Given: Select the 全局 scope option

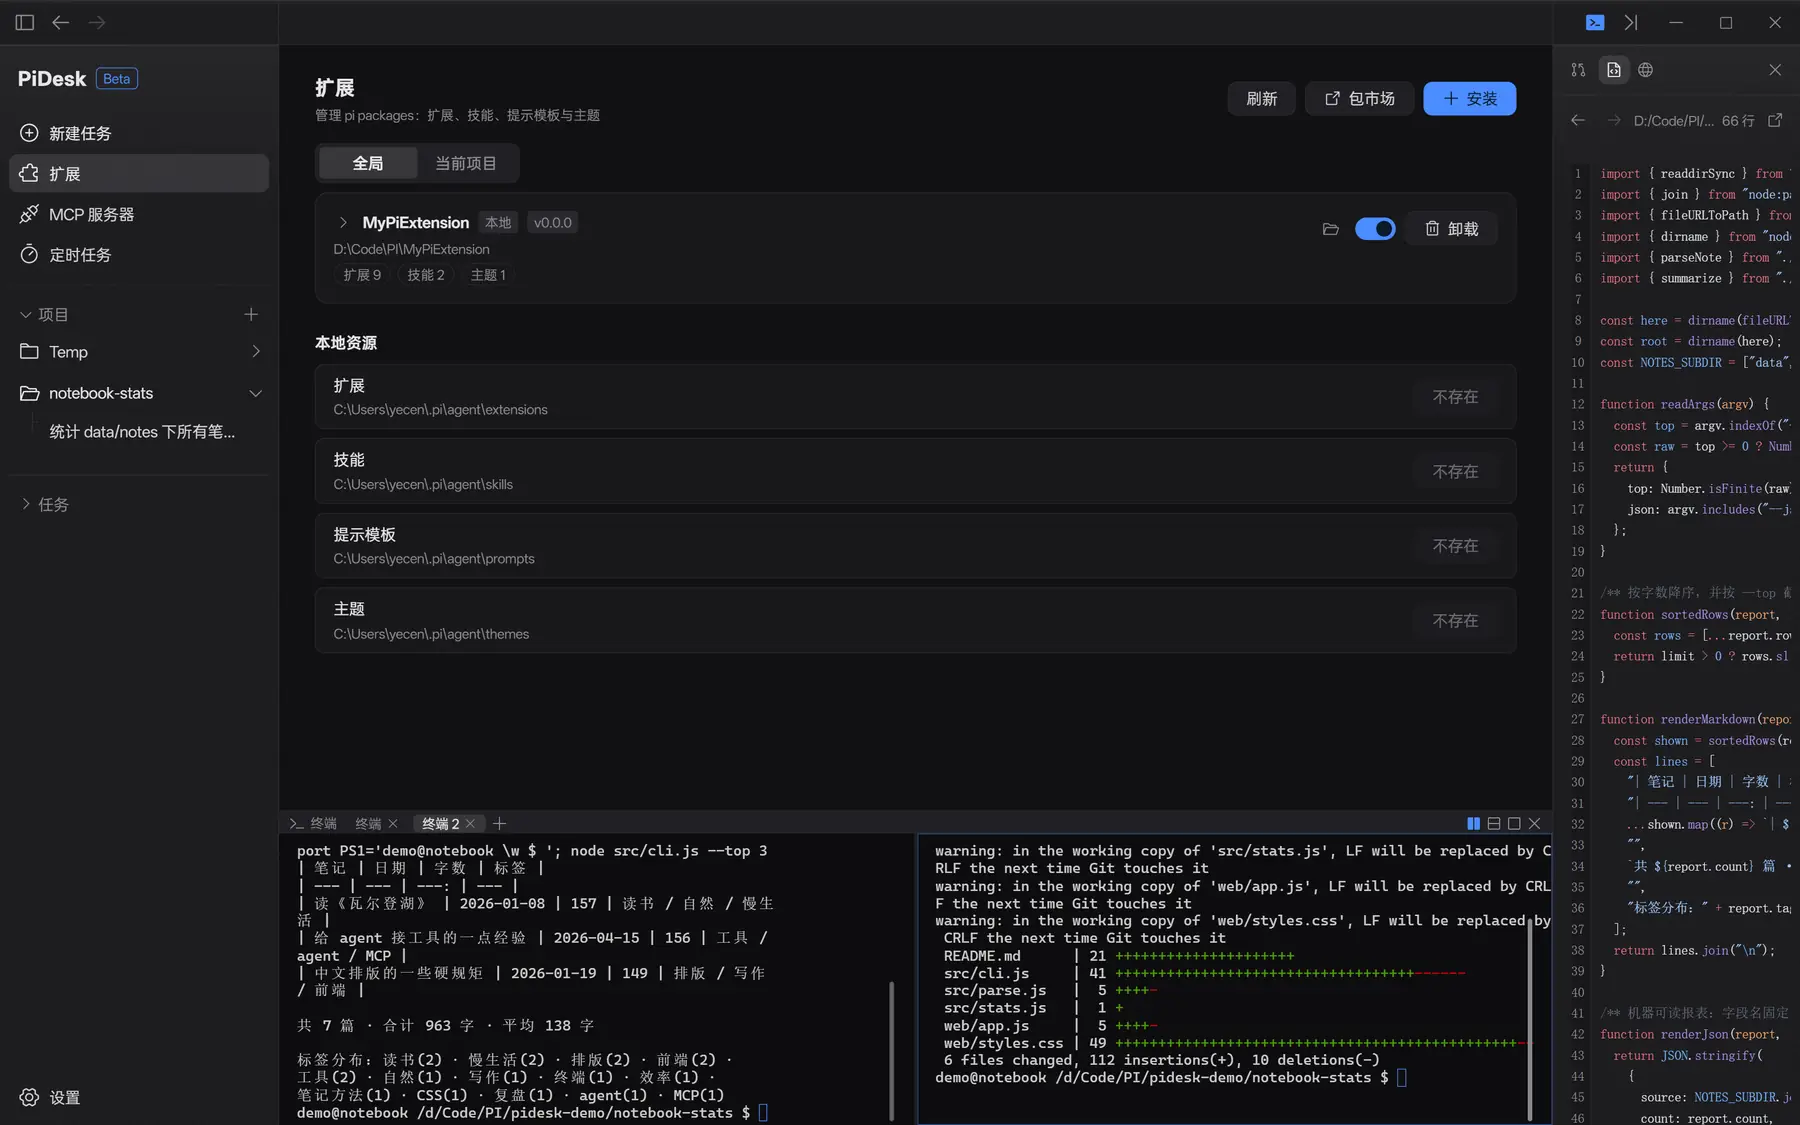Looking at the screenshot, I should coord(367,163).
